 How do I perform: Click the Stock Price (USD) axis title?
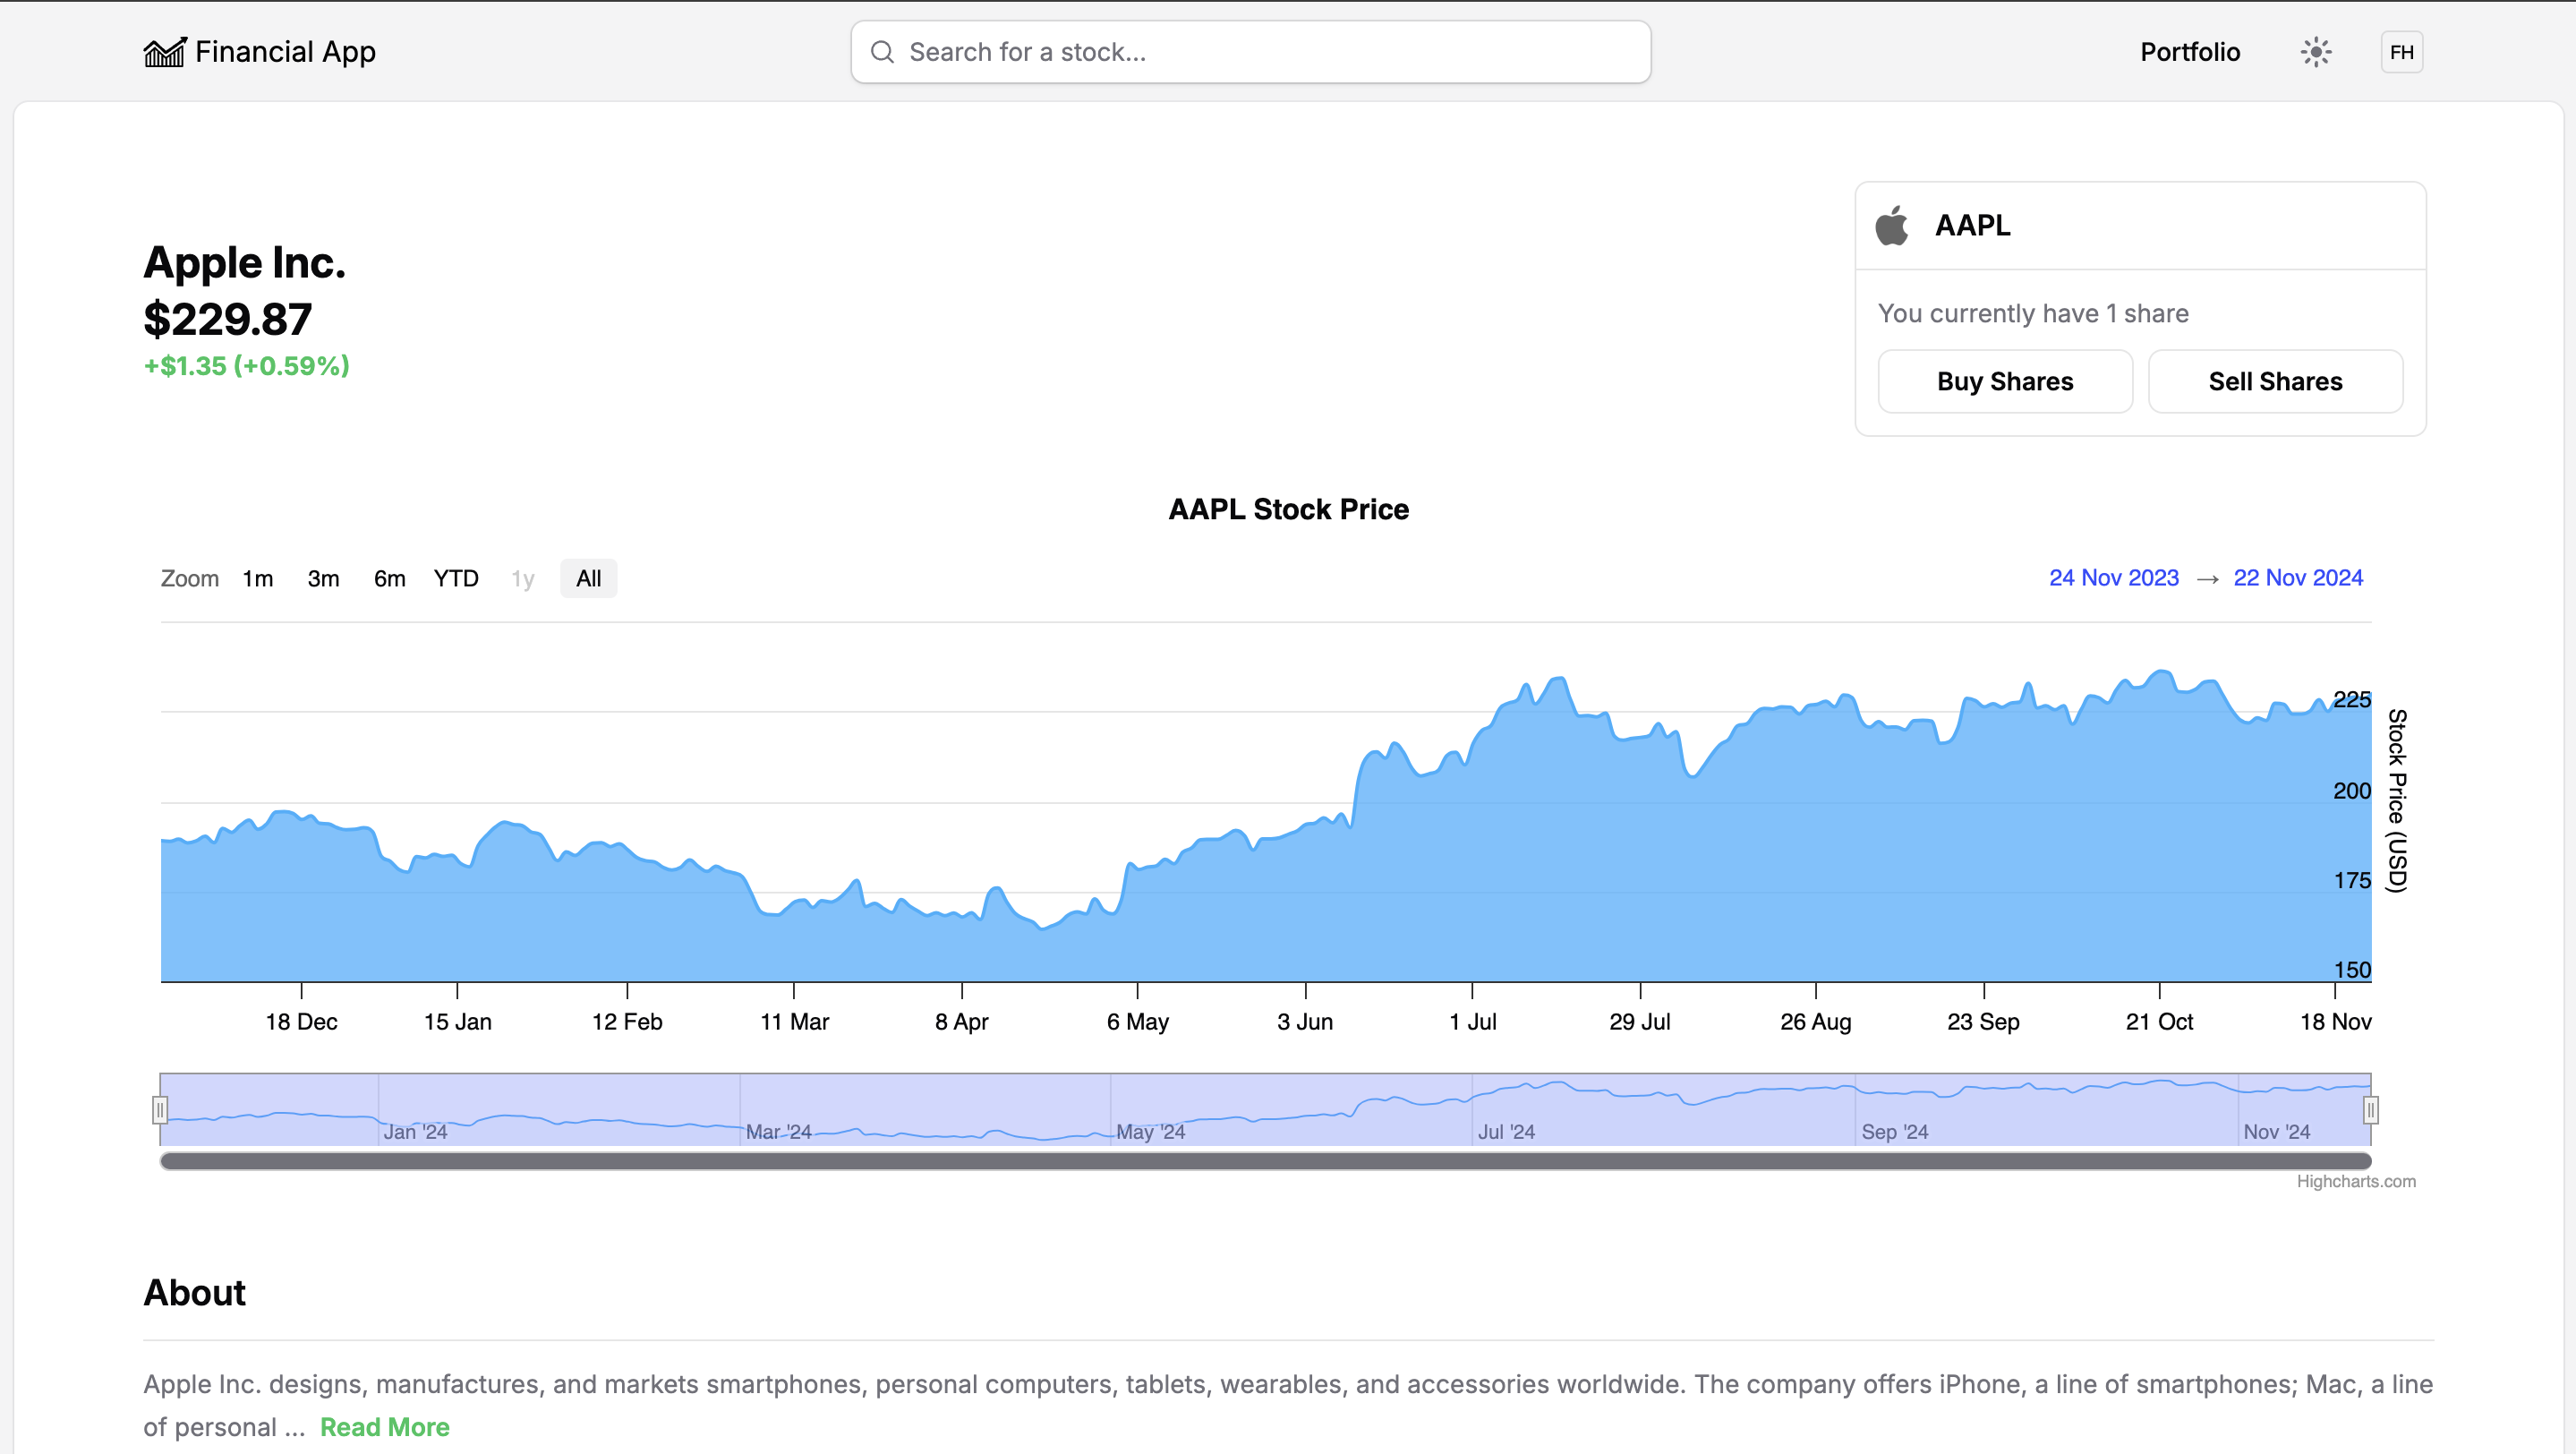tap(2396, 800)
